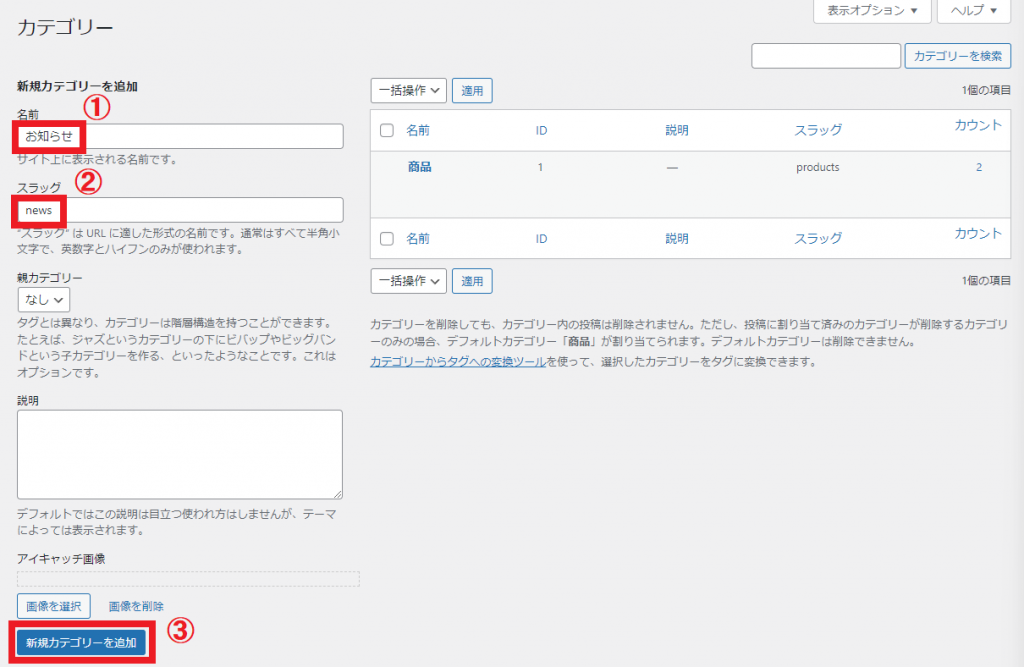The height and width of the screenshot is (667, 1024).
Task: Sort by スラッグ in the table footer
Action: coord(818,238)
